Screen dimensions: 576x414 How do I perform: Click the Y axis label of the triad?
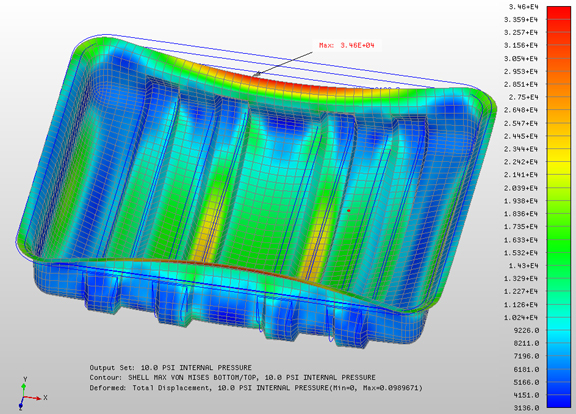click(x=25, y=379)
